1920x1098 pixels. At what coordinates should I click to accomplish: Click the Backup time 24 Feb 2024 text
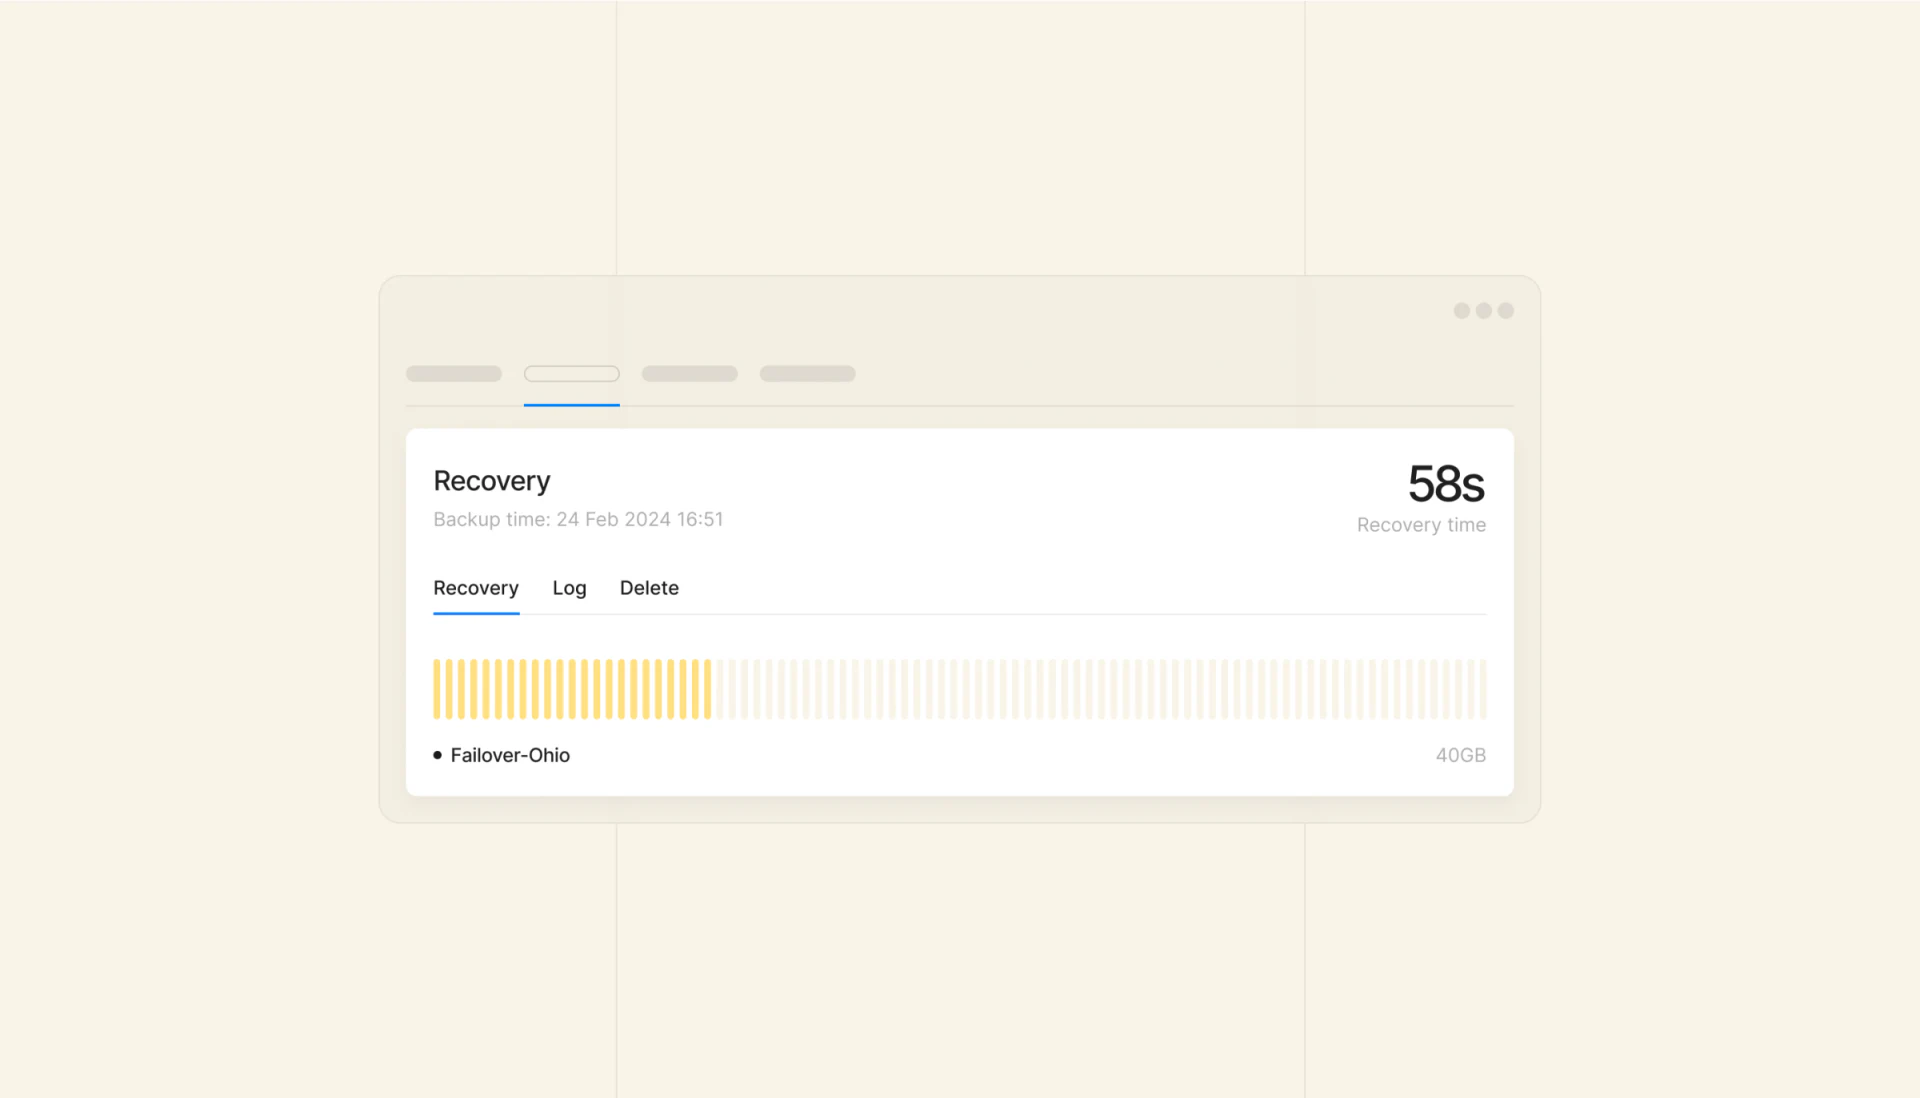(x=578, y=519)
